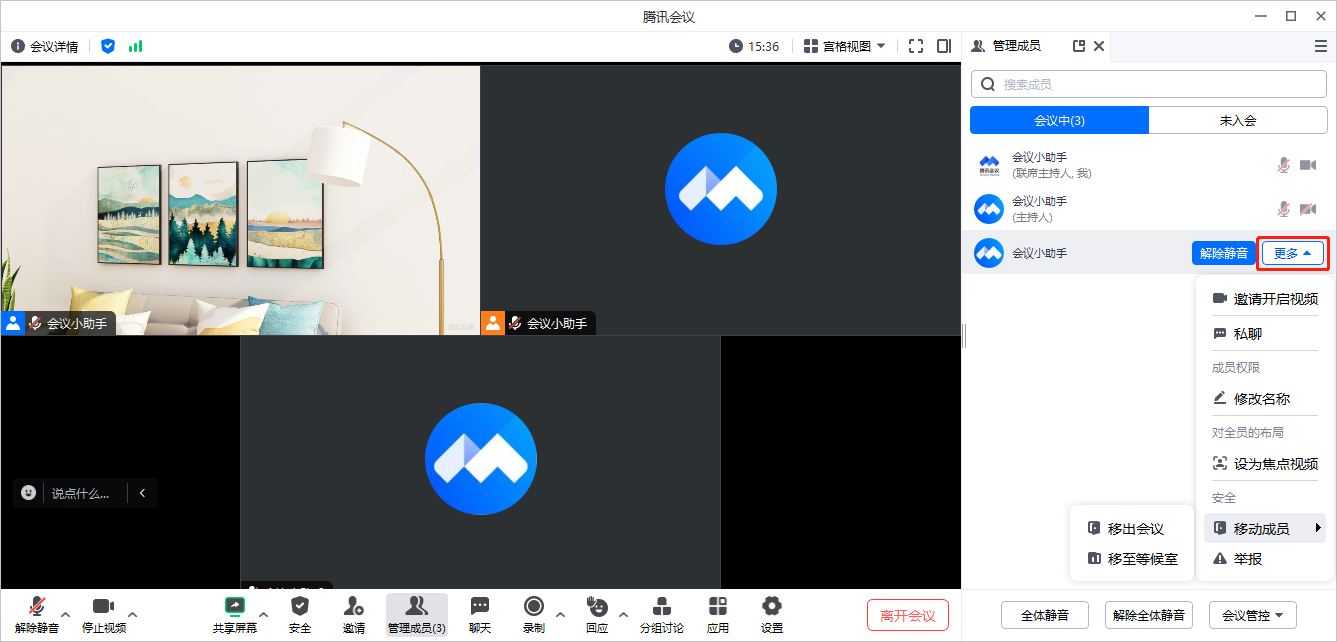Image resolution: width=1337 pixels, height=642 pixels.
Task: Collapse the 更多 dropdown button
Action: click(1293, 253)
